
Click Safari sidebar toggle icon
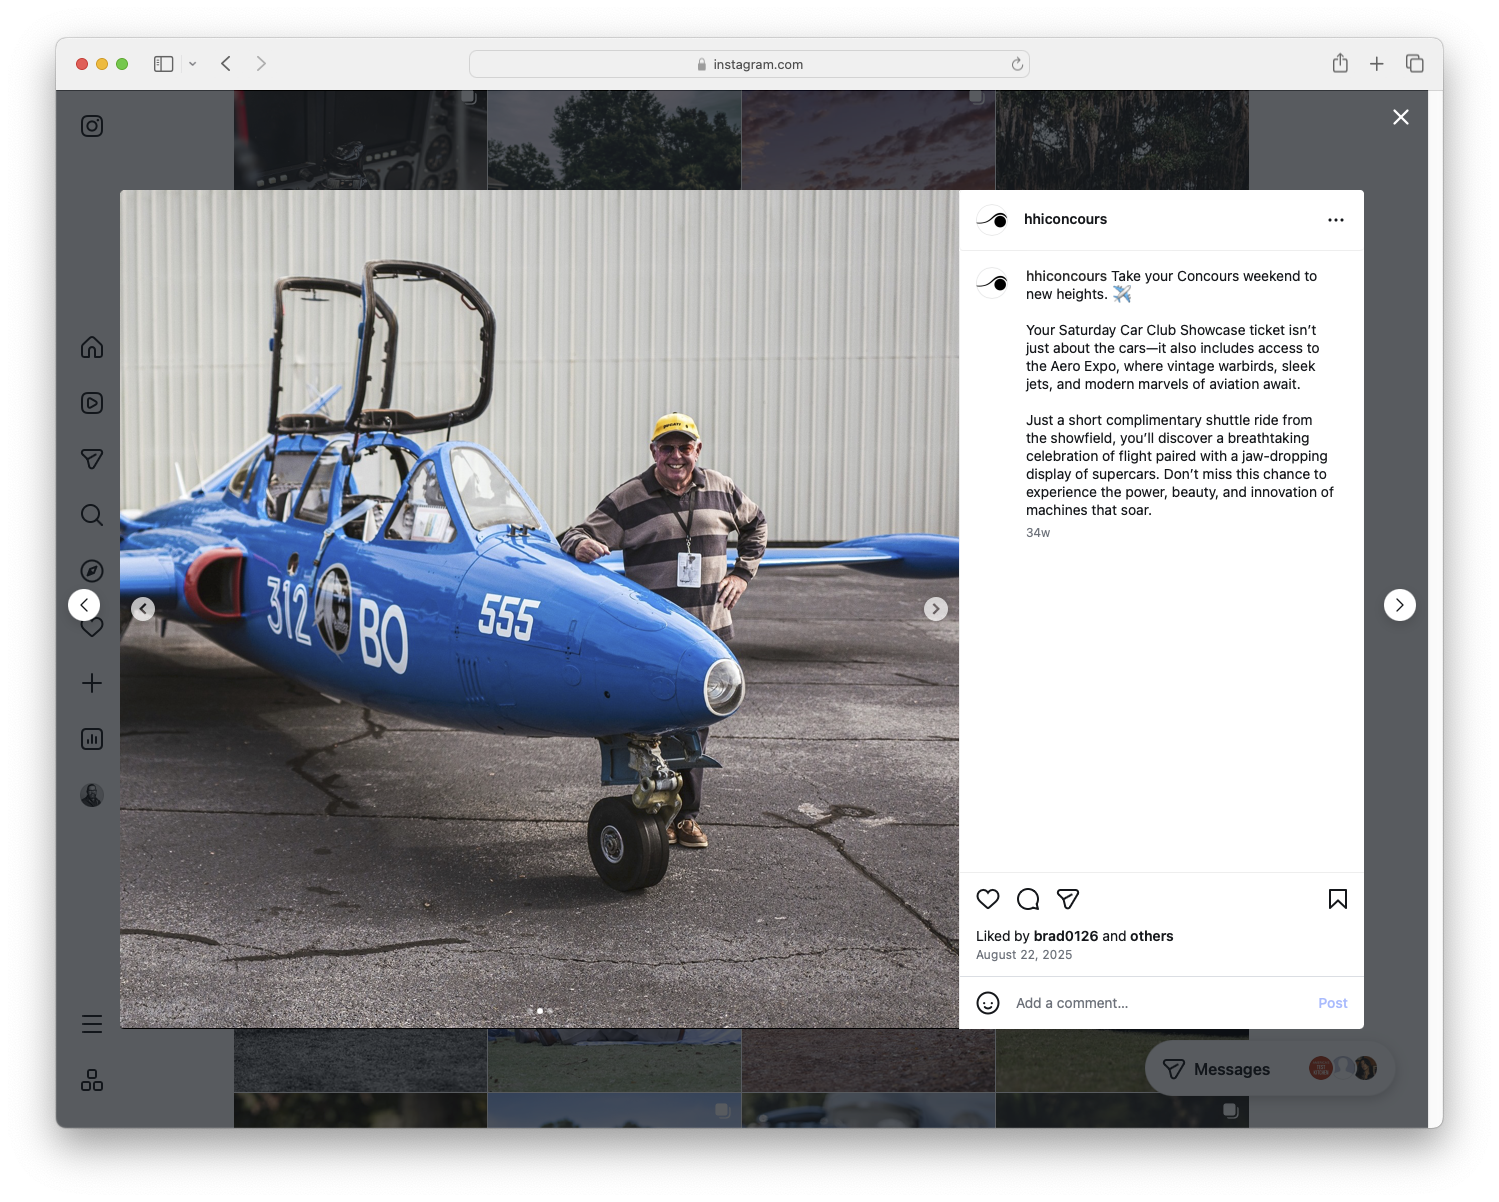coord(164,64)
